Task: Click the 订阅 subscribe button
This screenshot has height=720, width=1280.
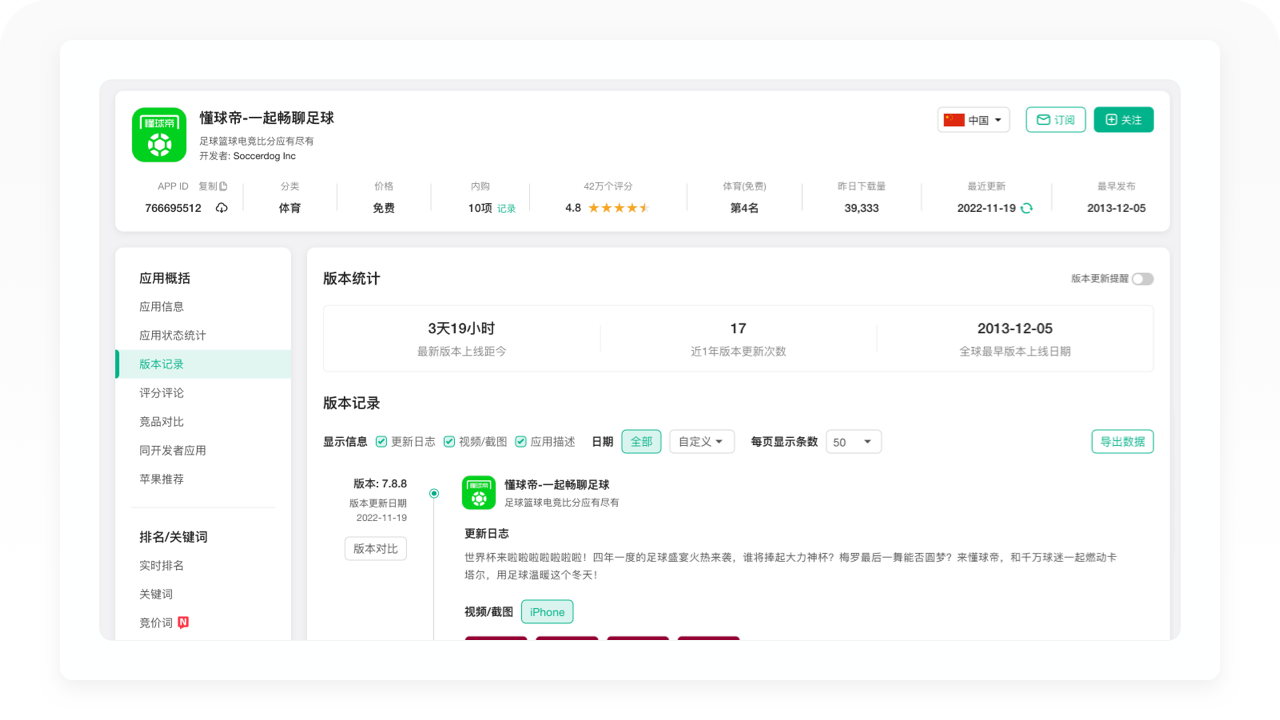Action: pyautogui.click(x=1056, y=120)
